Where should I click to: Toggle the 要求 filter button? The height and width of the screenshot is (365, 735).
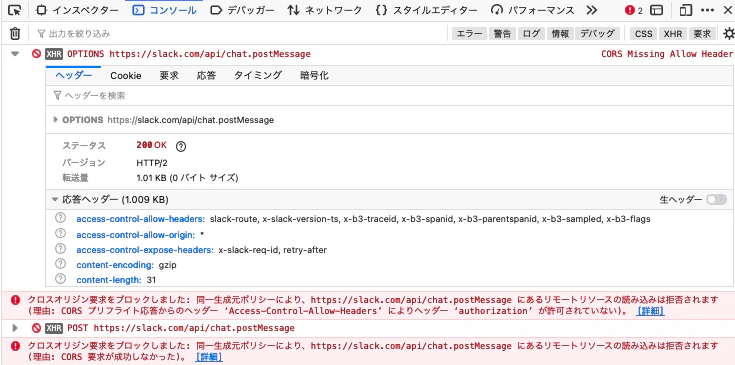tap(702, 33)
